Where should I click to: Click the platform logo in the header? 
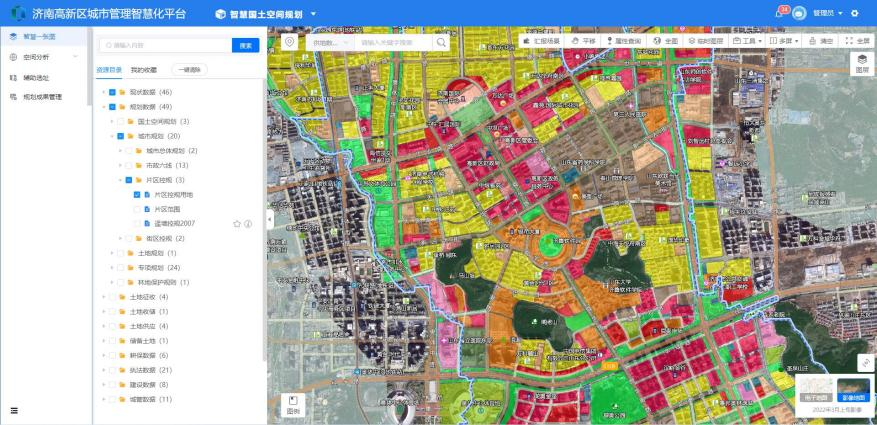click(x=18, y=13)
